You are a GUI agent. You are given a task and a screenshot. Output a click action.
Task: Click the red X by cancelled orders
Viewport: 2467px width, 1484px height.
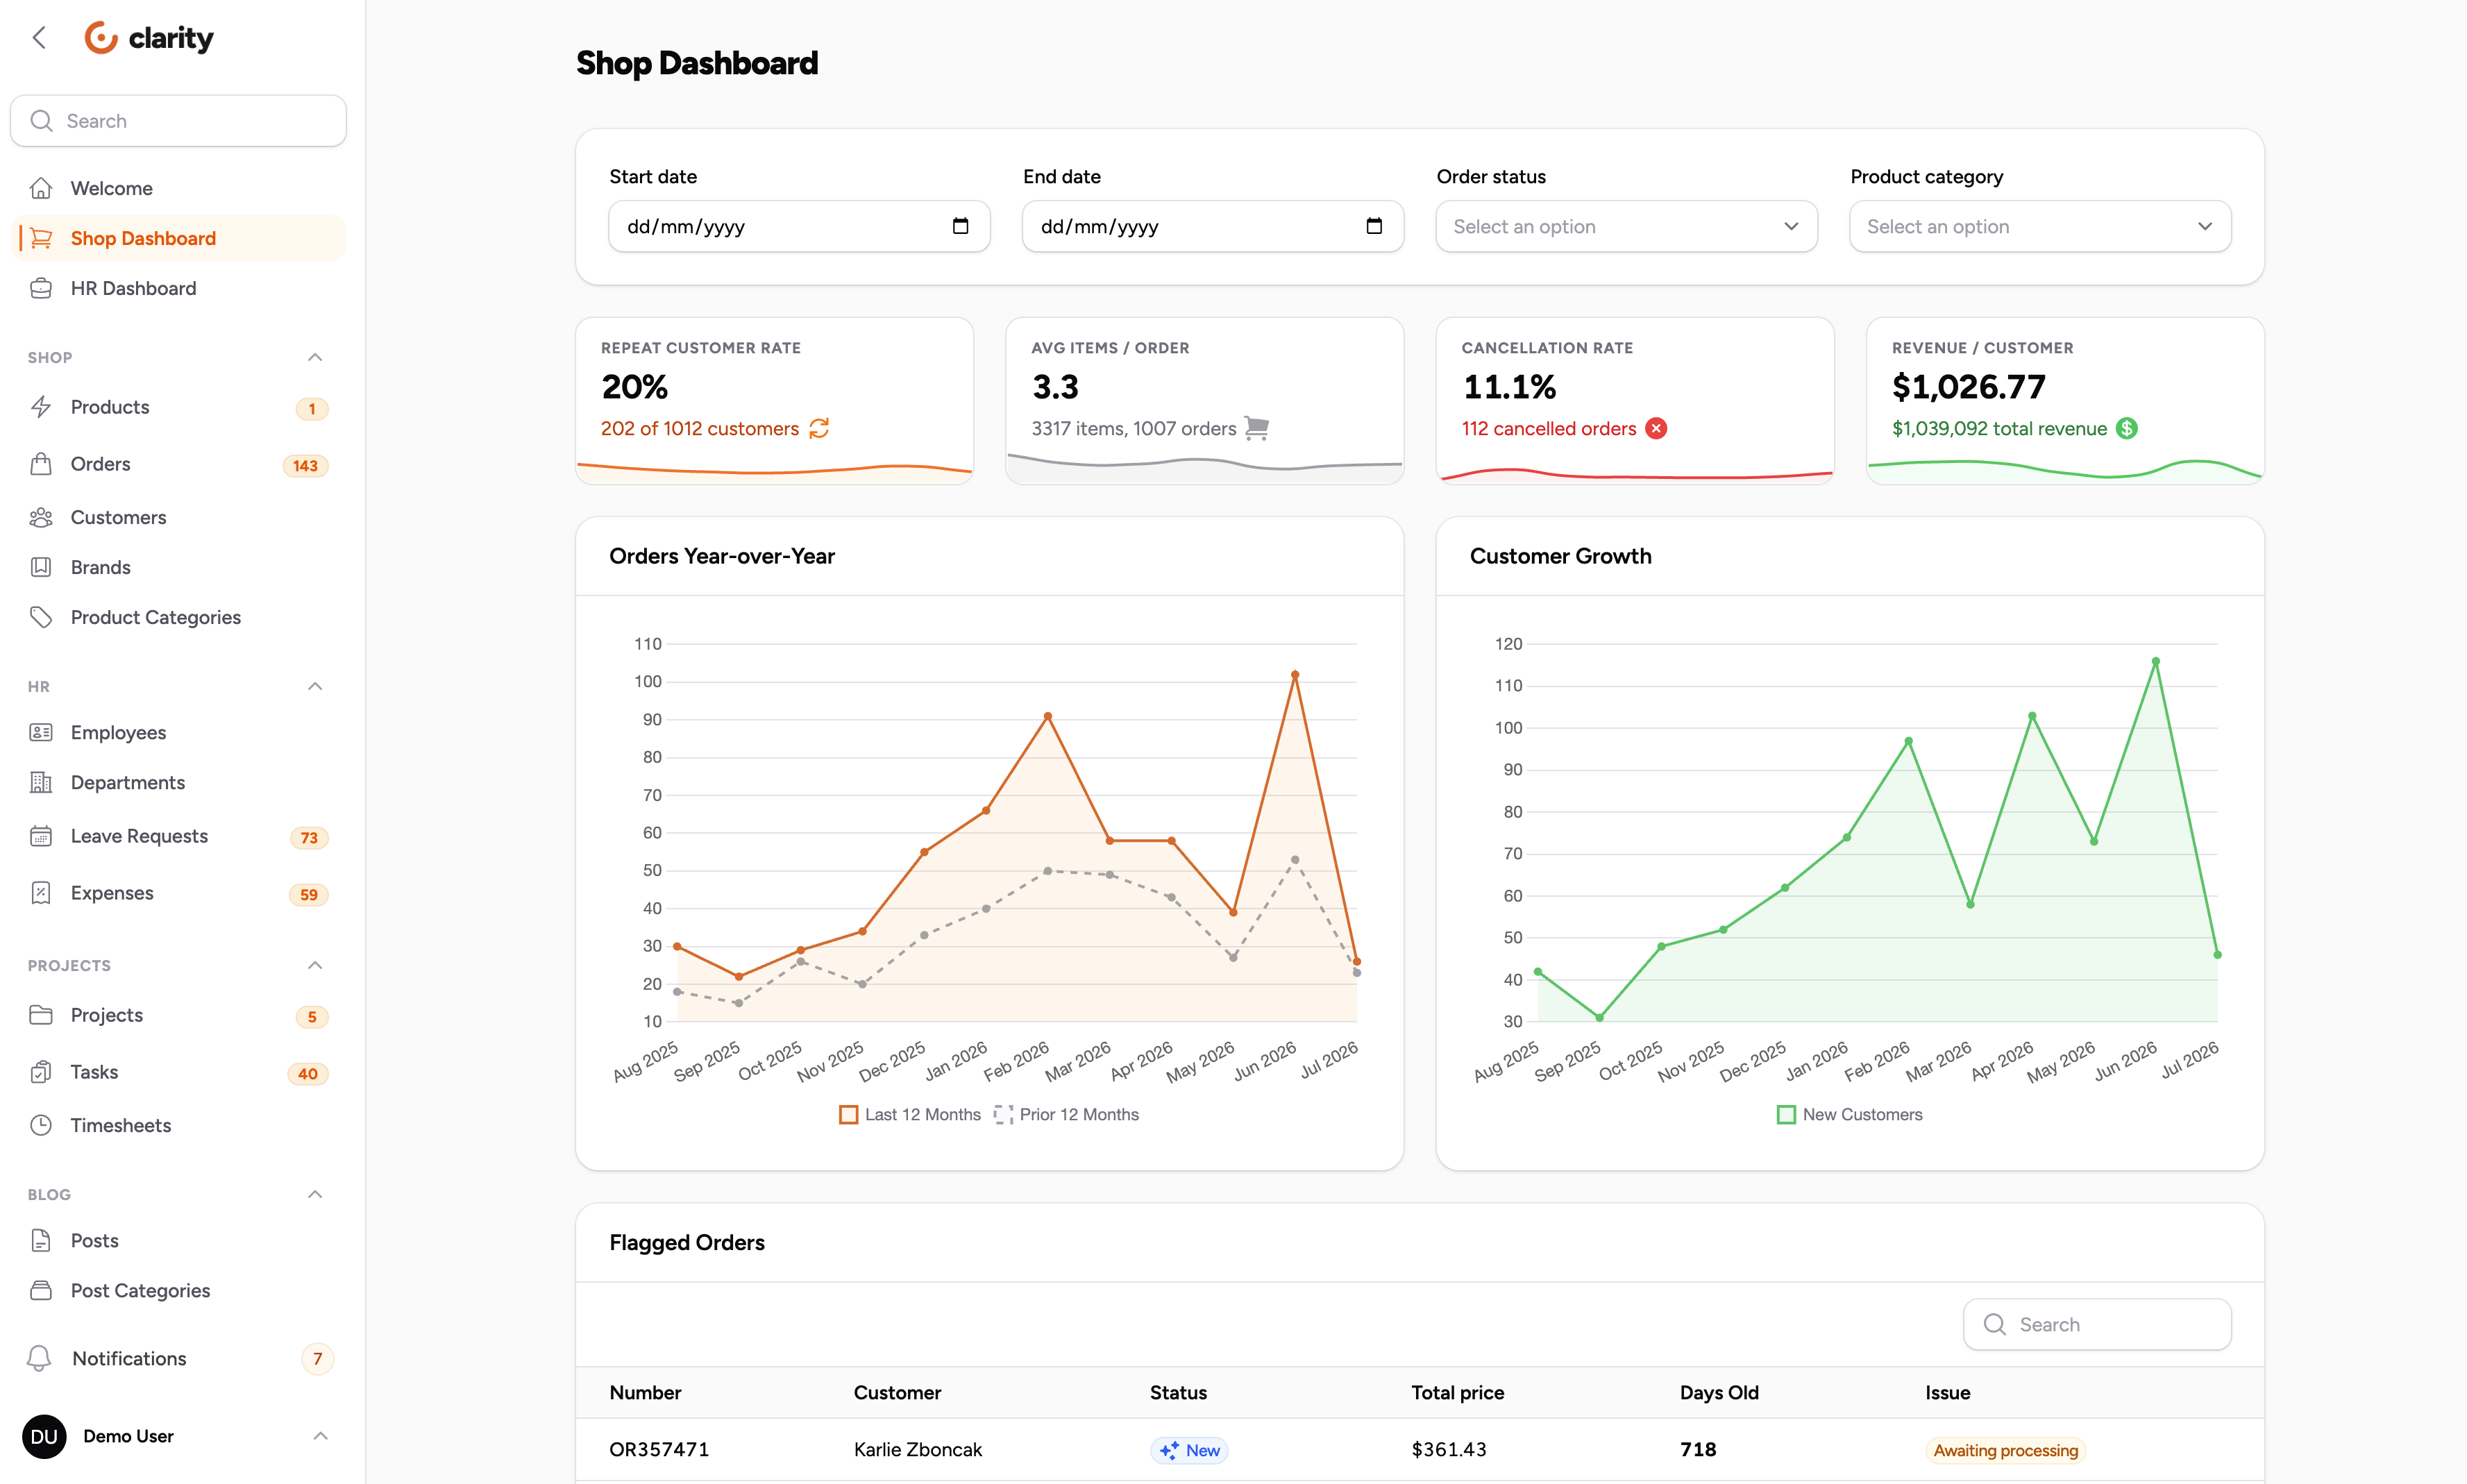(x=1656, y=428)
